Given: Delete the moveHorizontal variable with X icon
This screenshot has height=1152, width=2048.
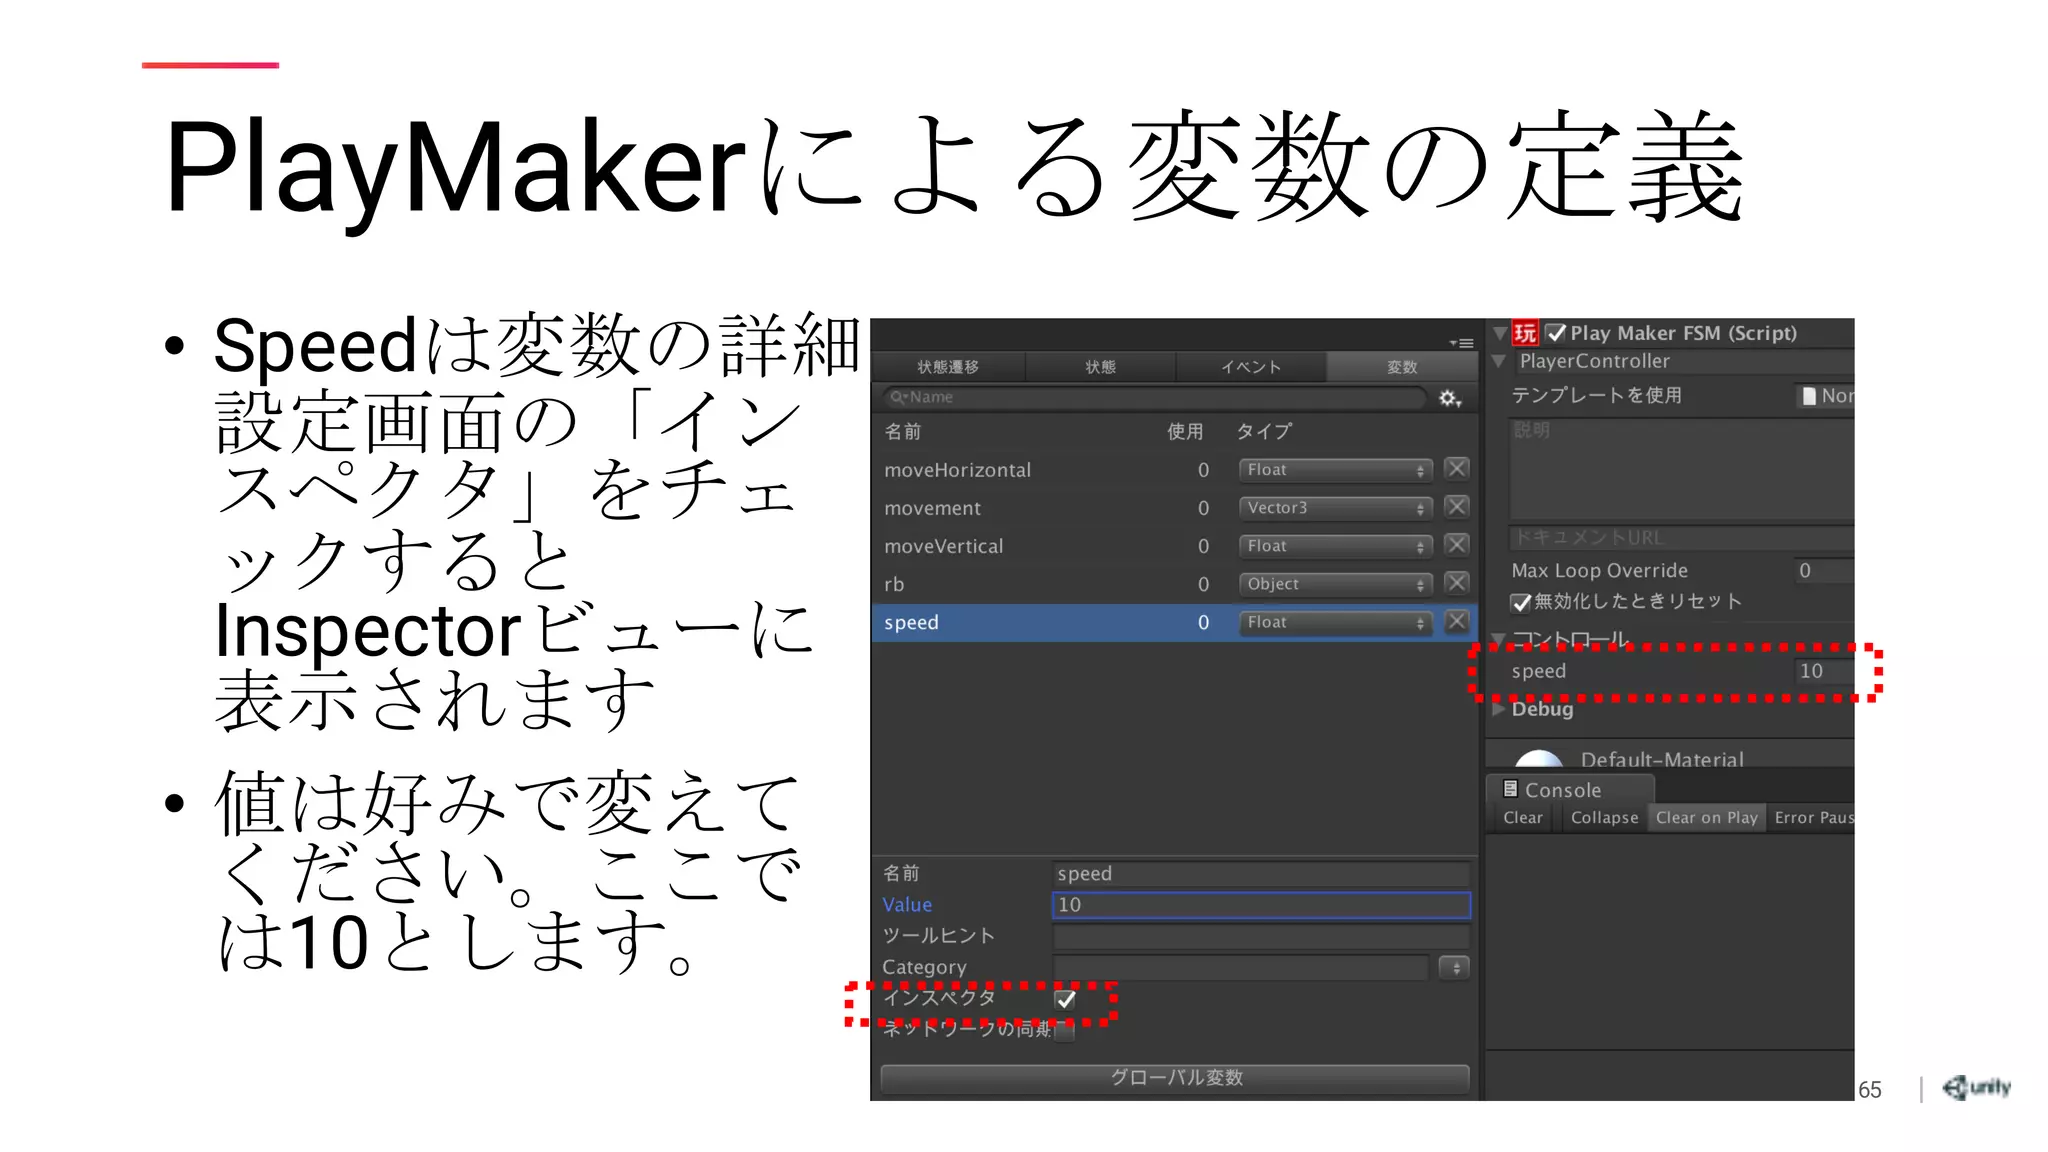Looking at the screenshot, I should (x=1457, y=469).
